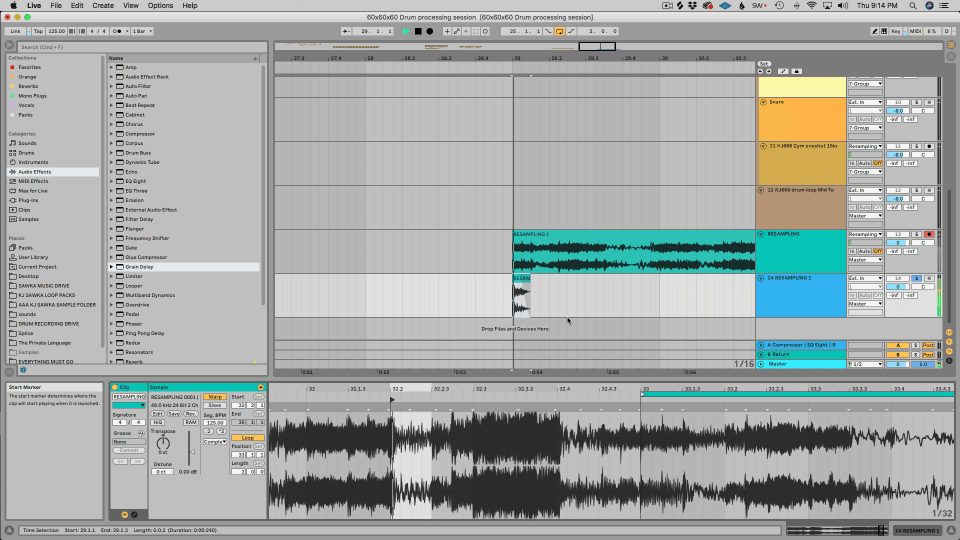Open the View menu
960x540 pixels.
130,6
